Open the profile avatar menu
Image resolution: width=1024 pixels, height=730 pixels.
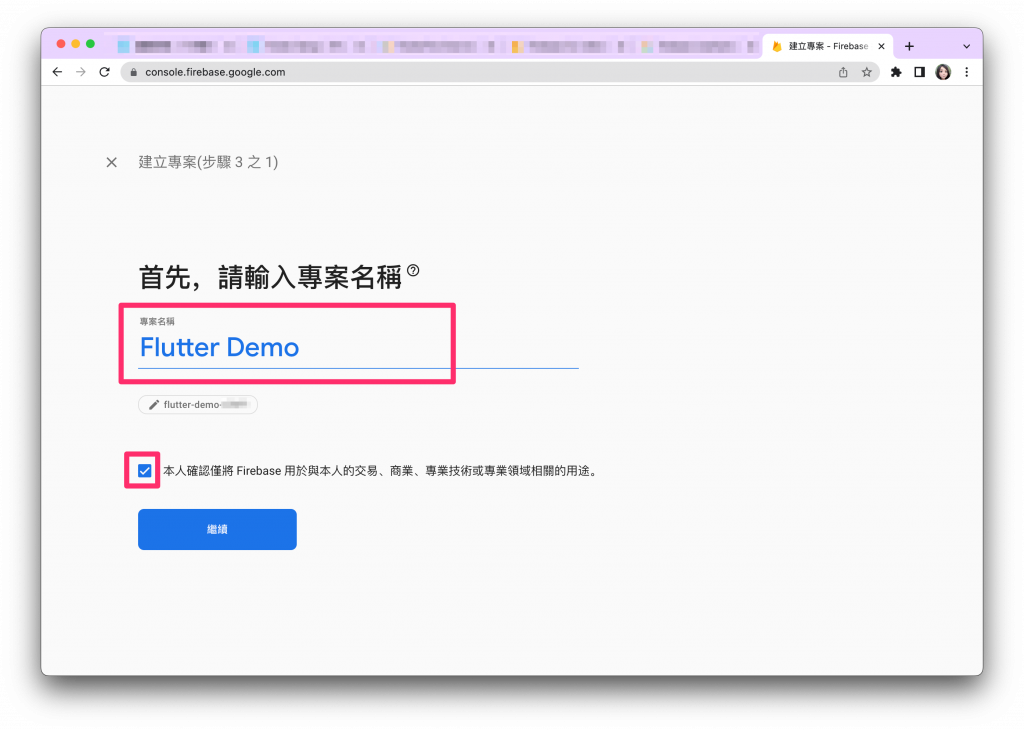[x=943, y=72]
